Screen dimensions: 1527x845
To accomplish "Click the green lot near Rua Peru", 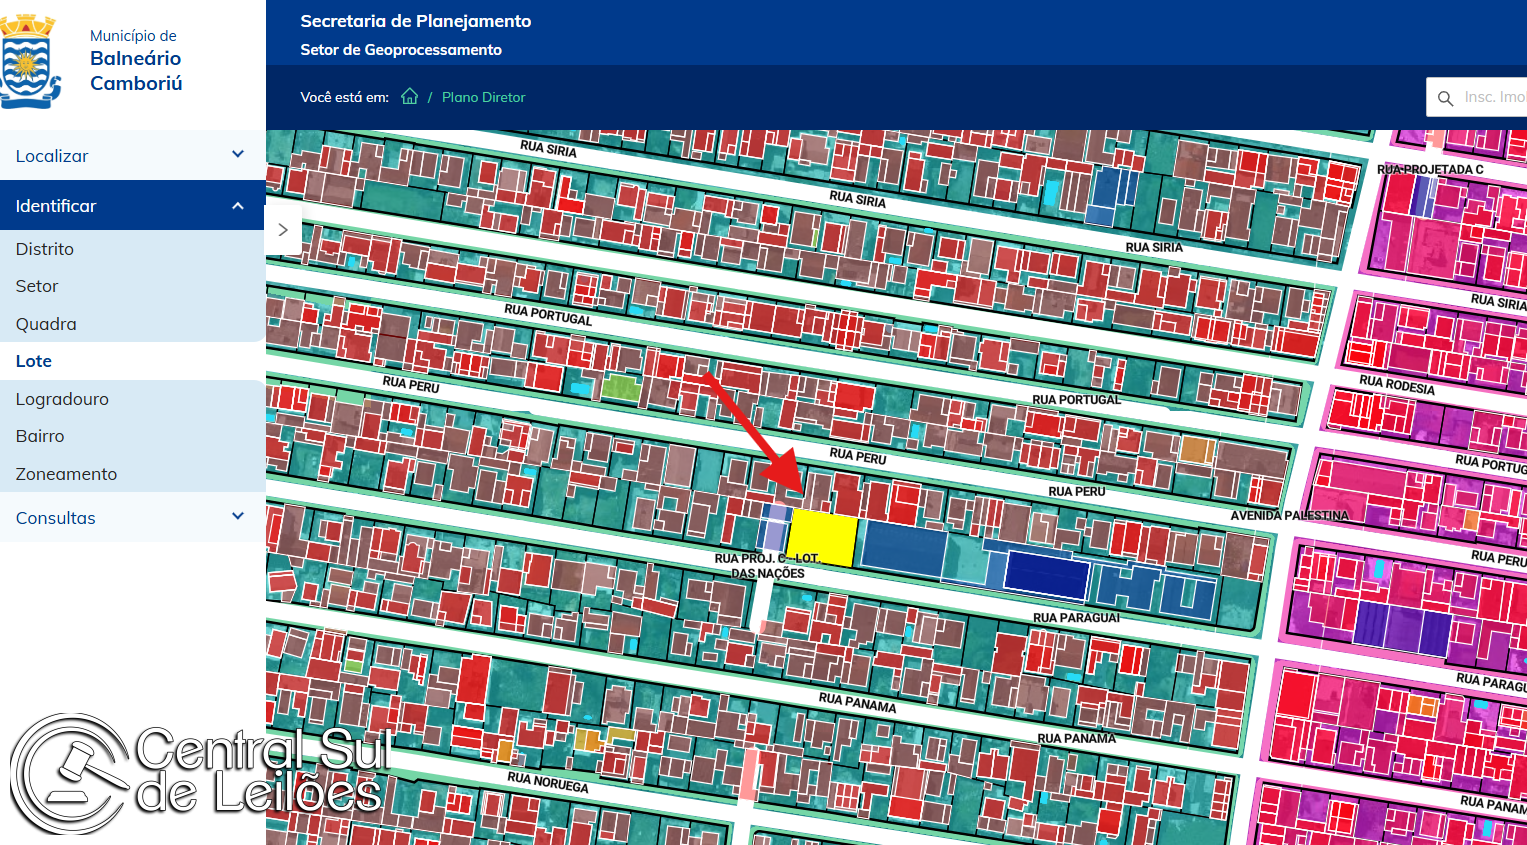I will [x=621, y=387].
